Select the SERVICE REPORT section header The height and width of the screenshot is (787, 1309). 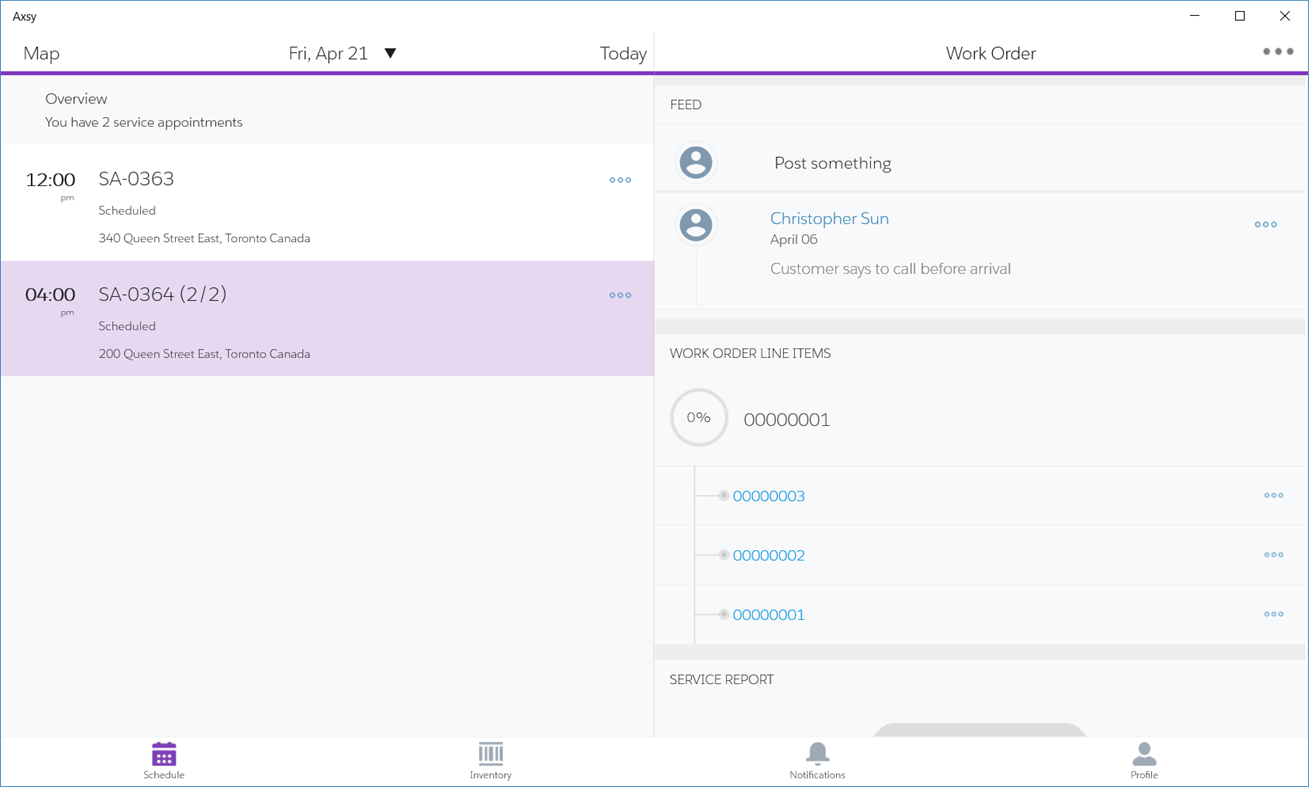(721, 679)
